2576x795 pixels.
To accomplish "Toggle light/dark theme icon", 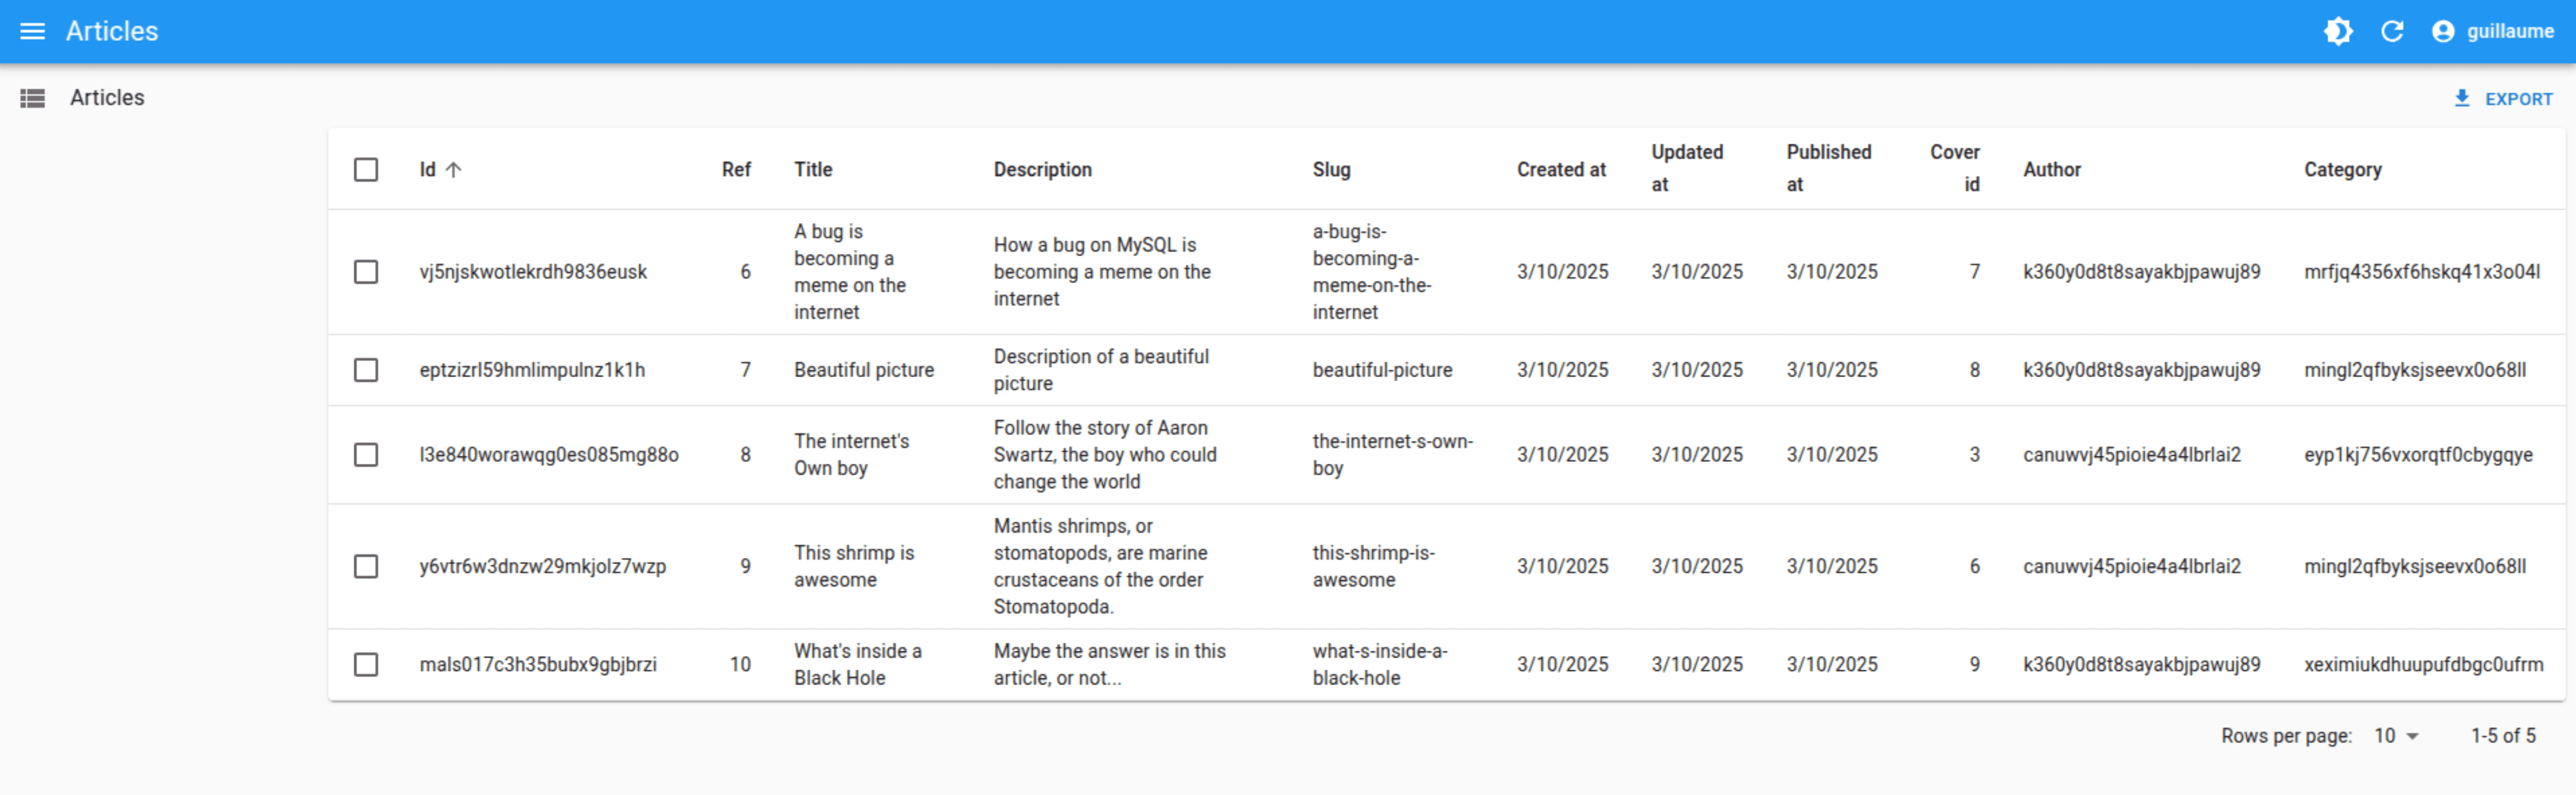I will click(x=2338, y=31).
